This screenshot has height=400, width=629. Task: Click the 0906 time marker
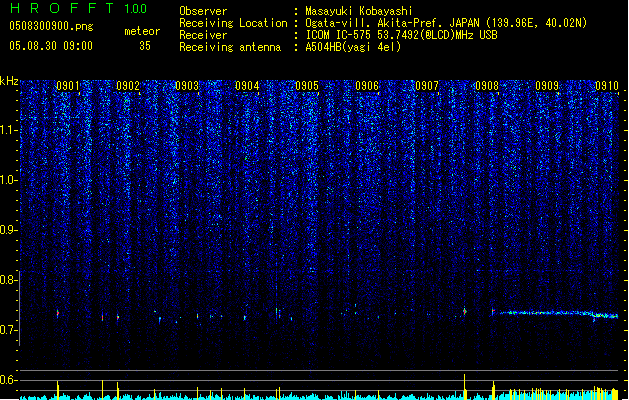pyautogui.click(x=367, y=86)
